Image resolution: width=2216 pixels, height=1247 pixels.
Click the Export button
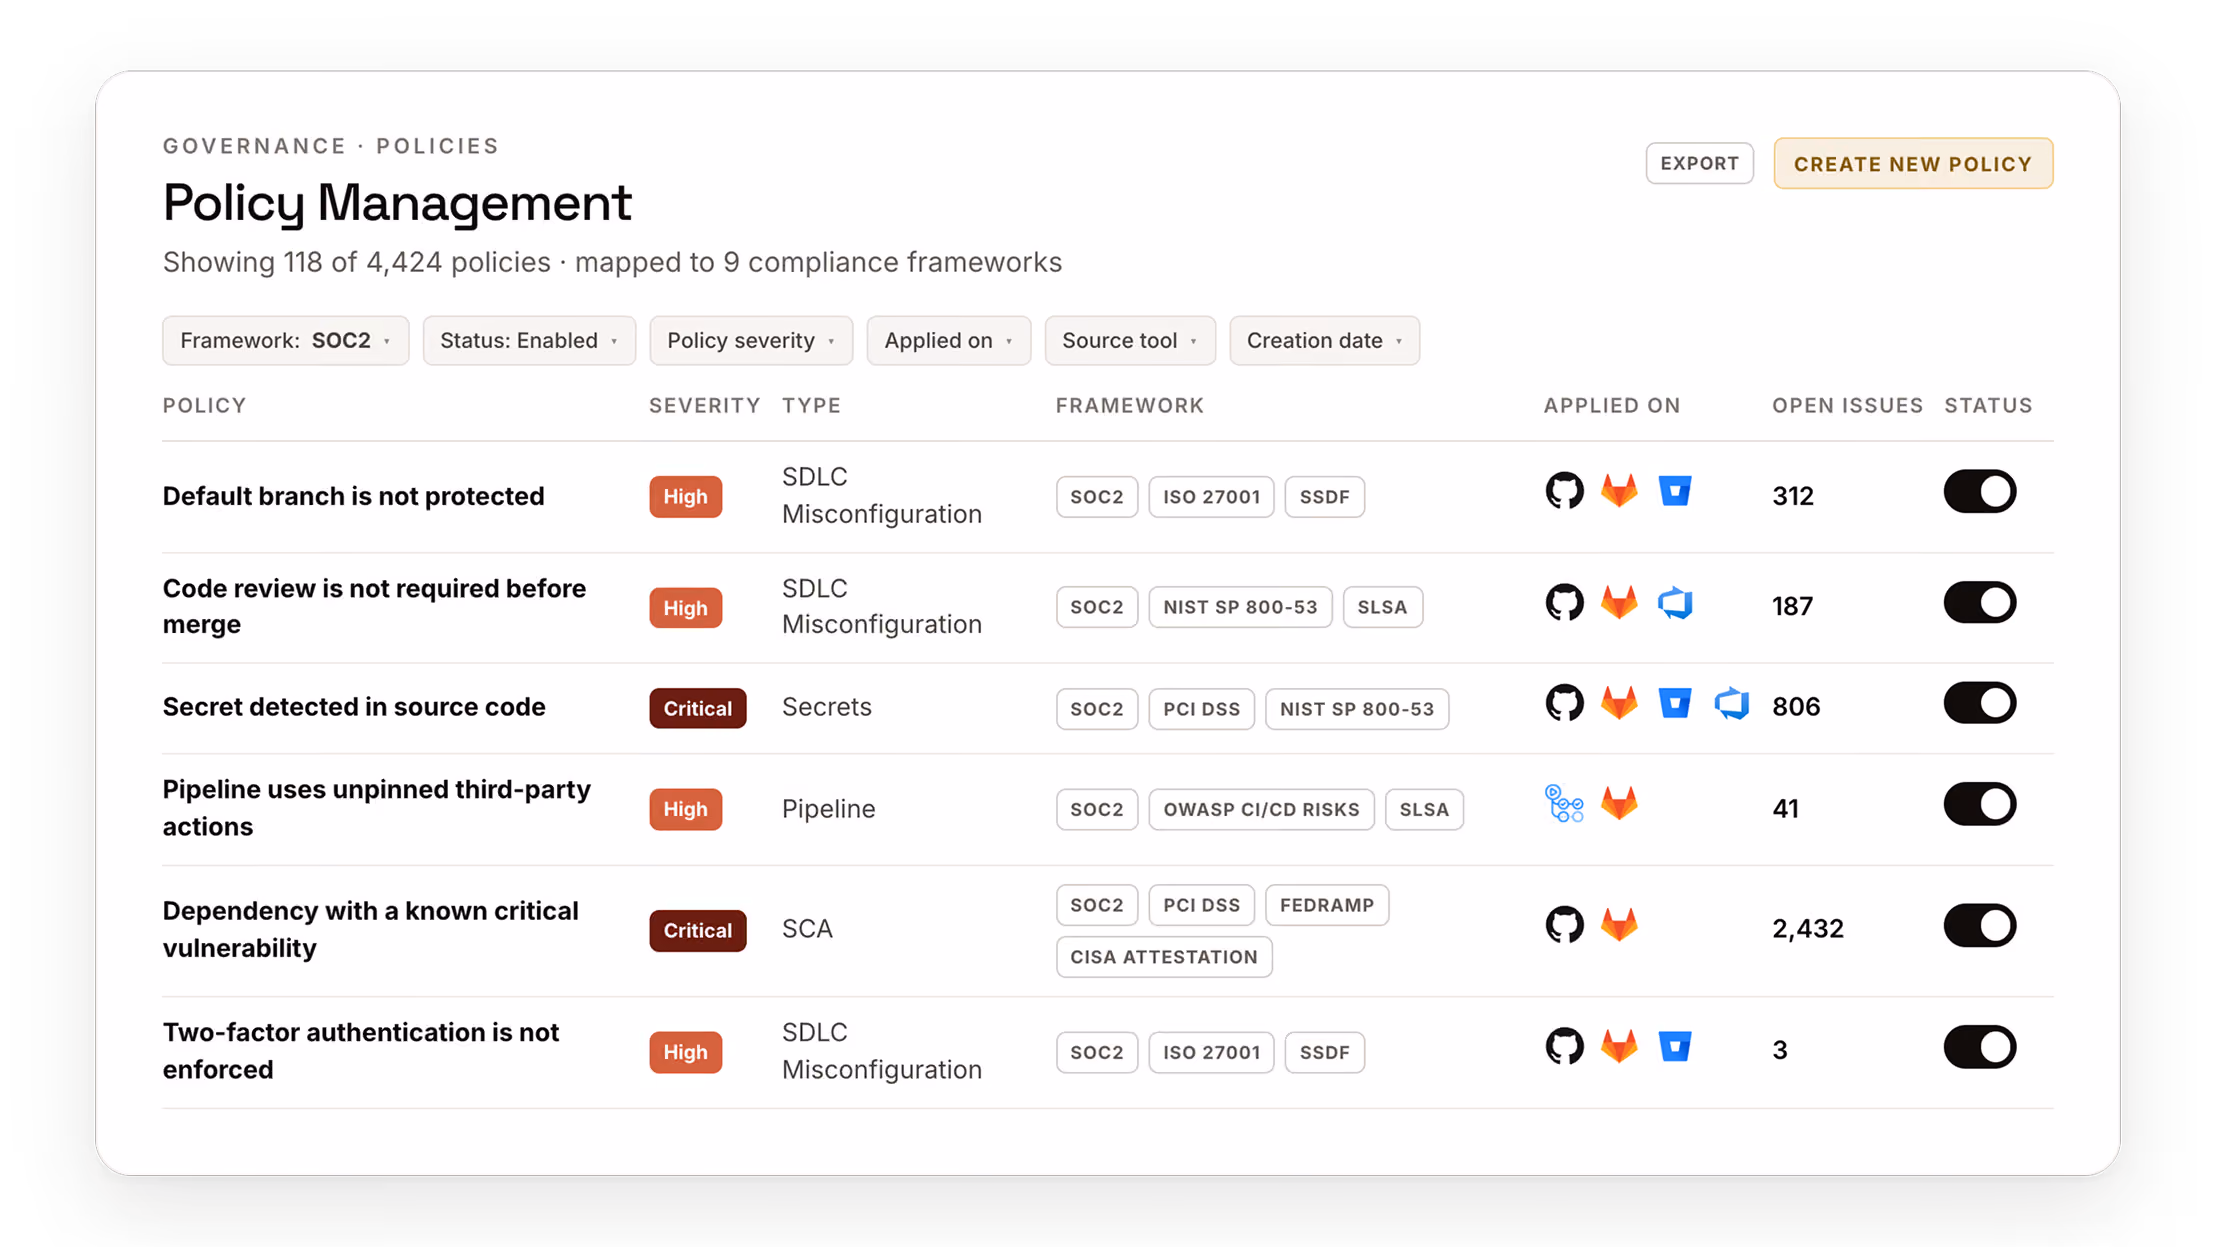(x=1699, y=163)
